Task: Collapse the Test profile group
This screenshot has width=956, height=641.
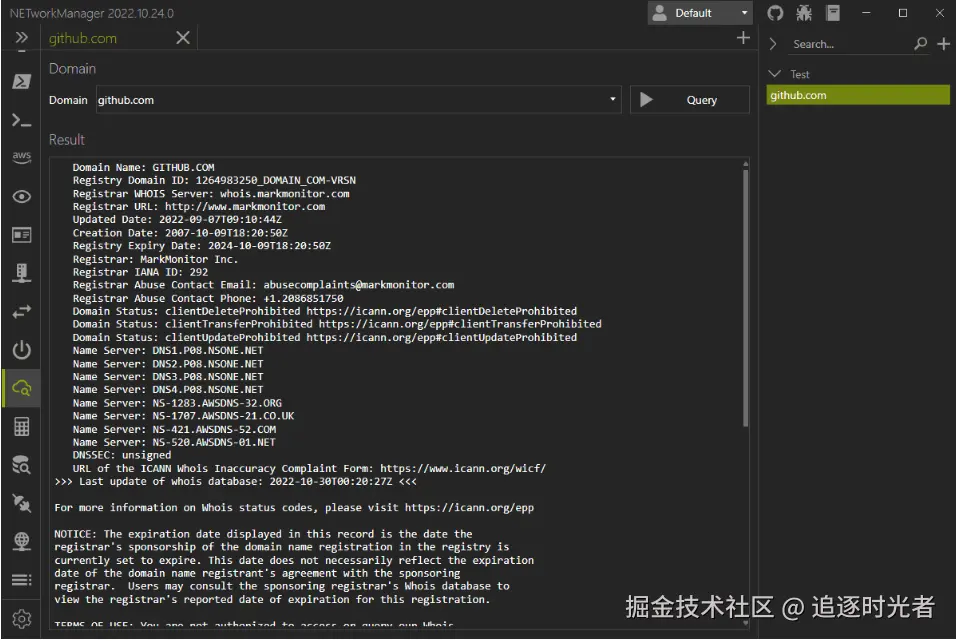Action: 774,74
